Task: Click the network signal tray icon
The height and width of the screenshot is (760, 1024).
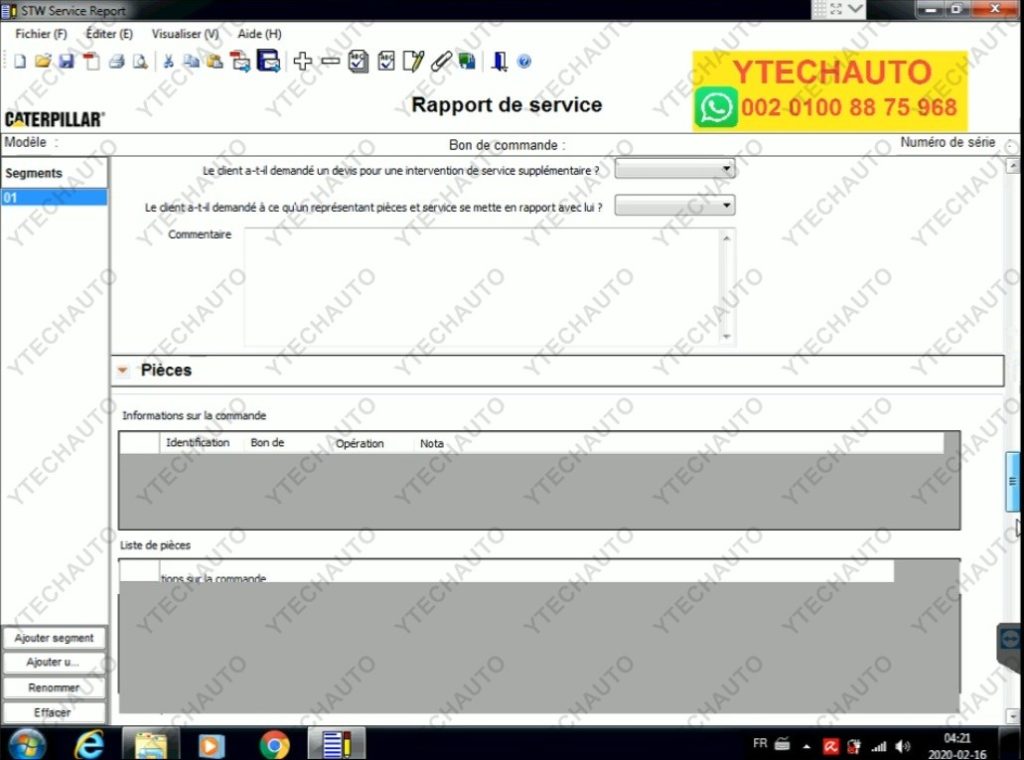Action: pos(879,746)
